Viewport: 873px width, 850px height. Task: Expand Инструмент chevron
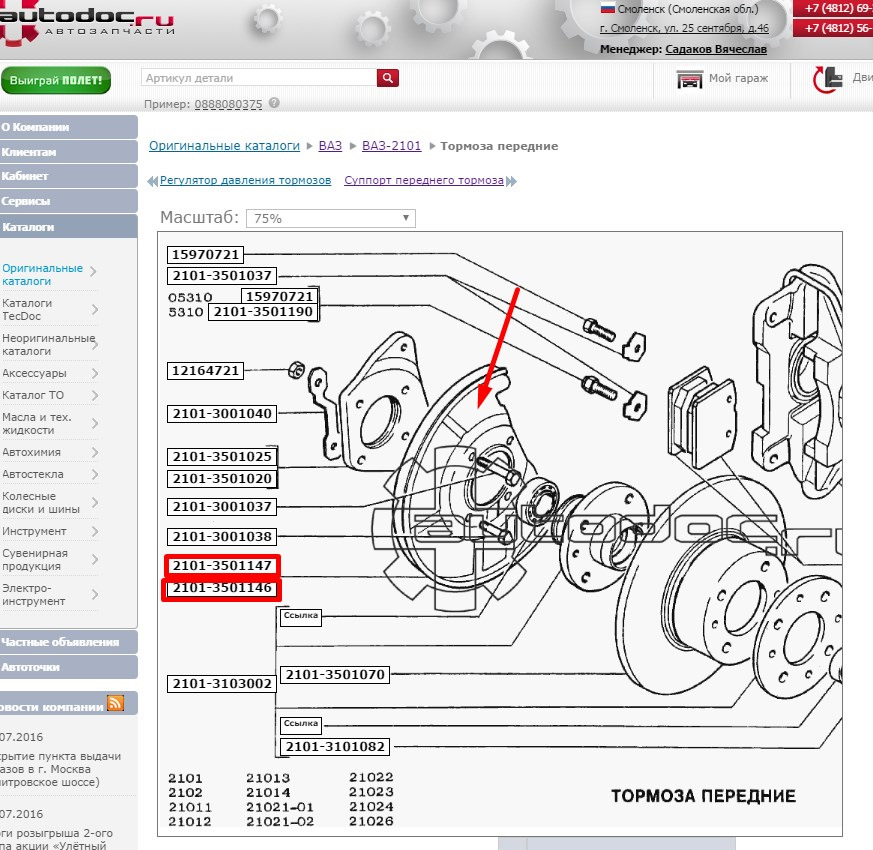(x=95, y=532)
